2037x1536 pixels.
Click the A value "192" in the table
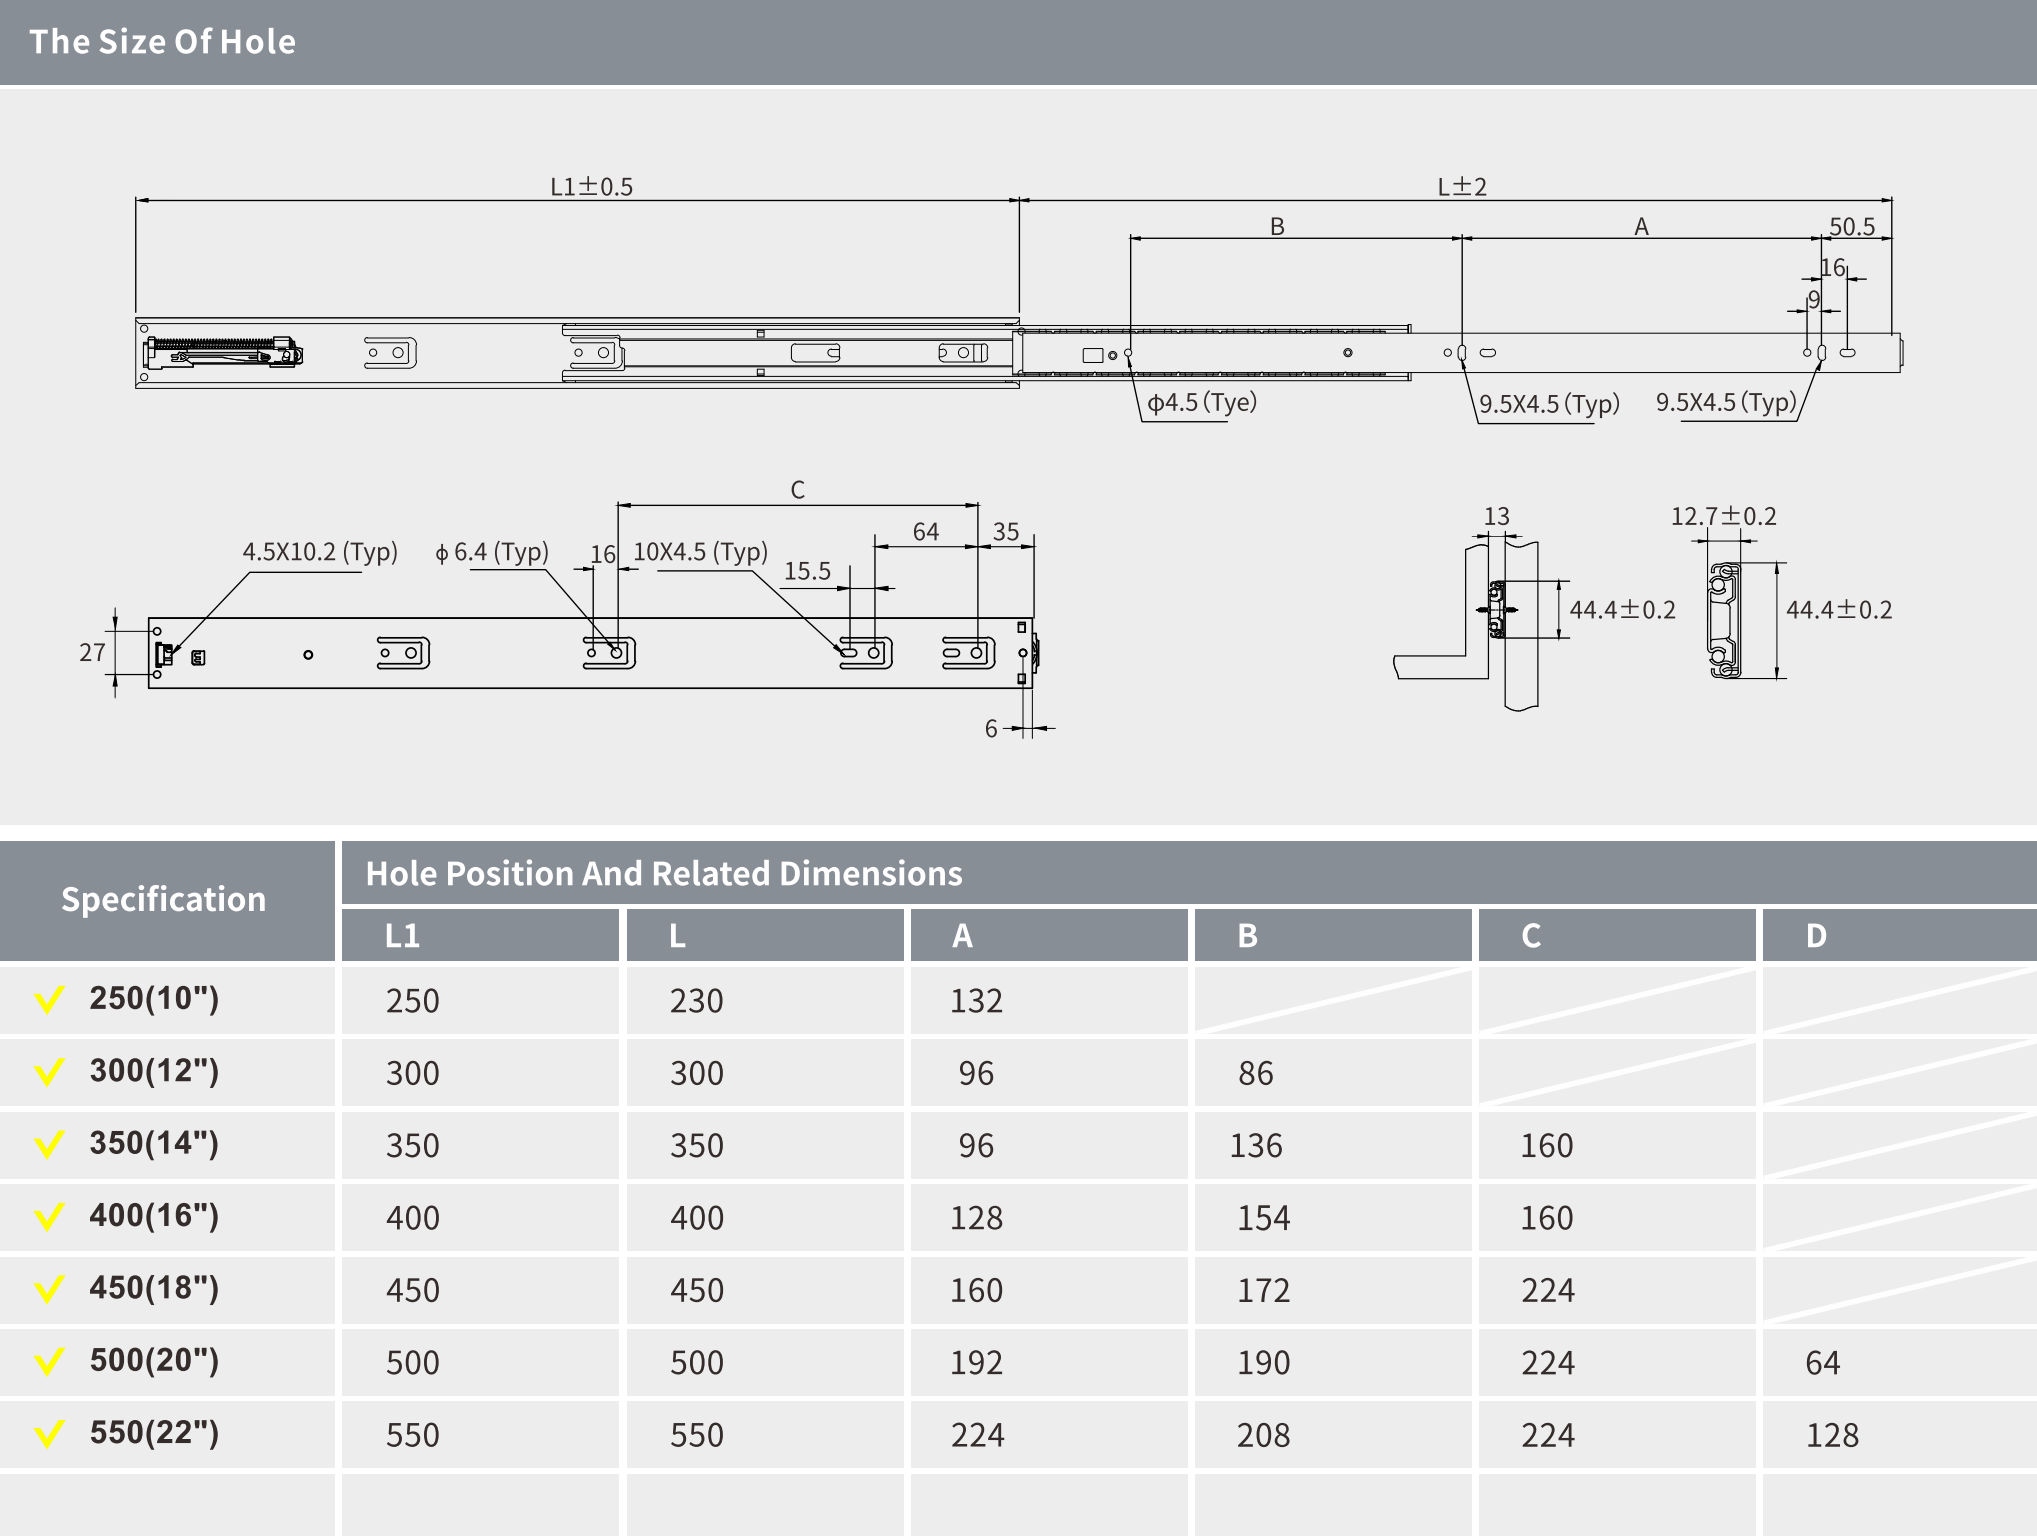click(976, 1363)
